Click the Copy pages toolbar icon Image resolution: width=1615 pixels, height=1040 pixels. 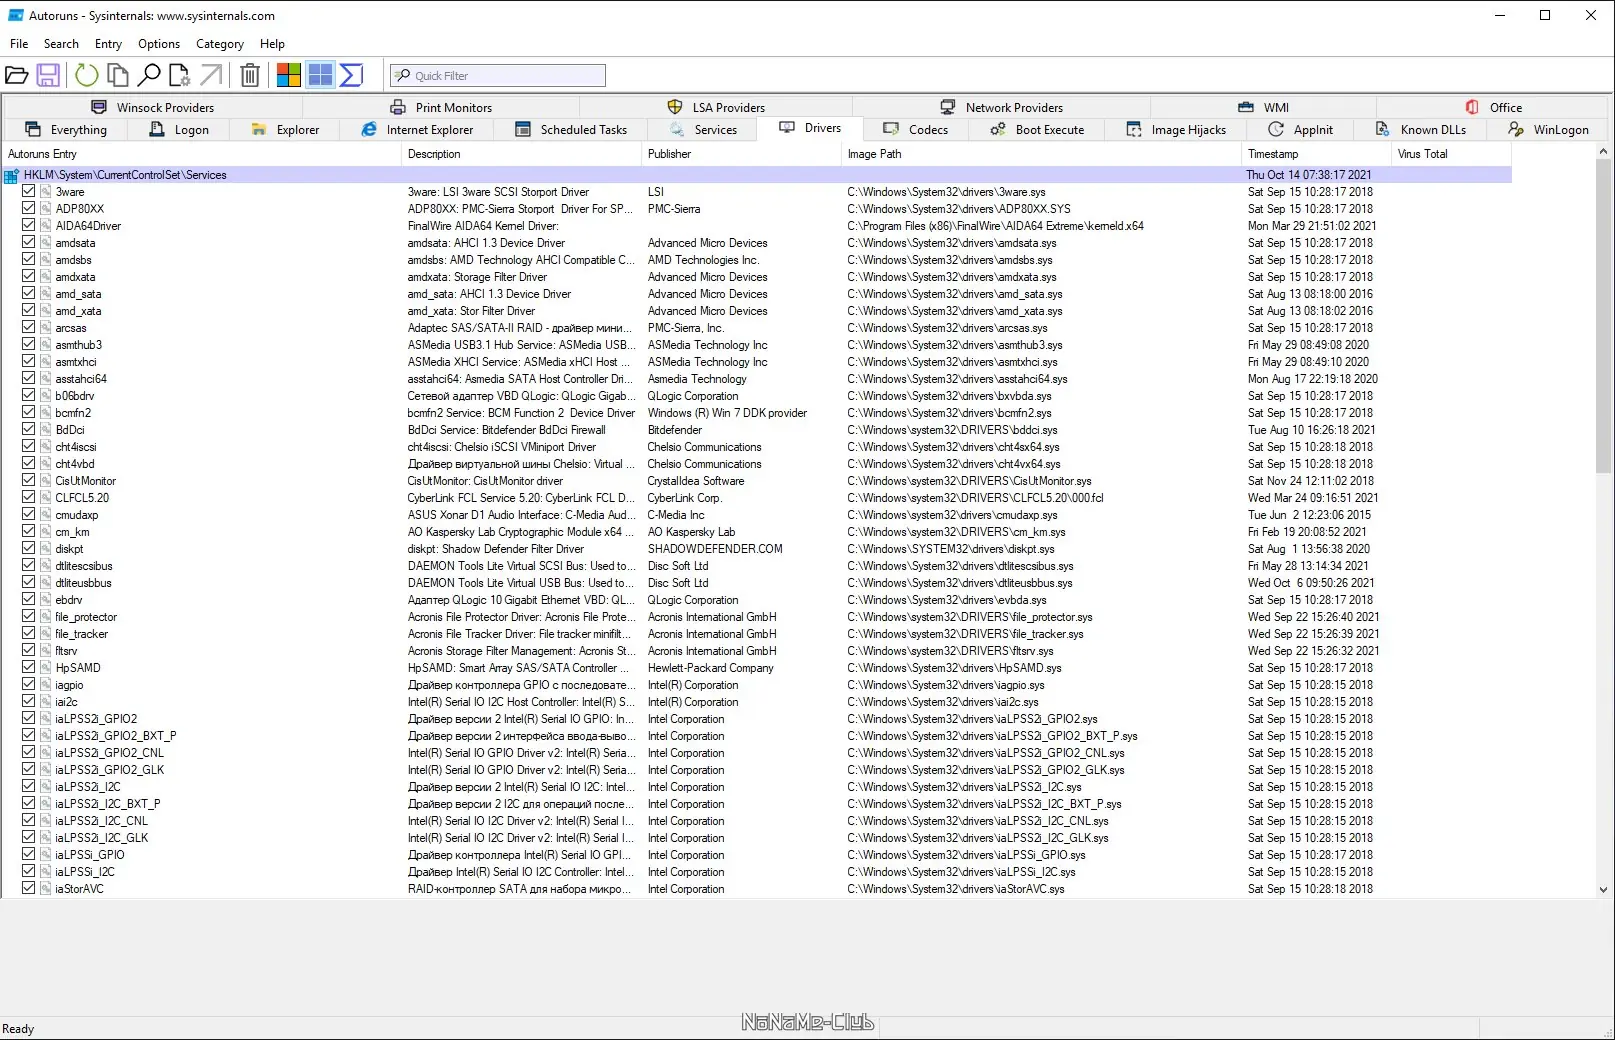point(118,75)
